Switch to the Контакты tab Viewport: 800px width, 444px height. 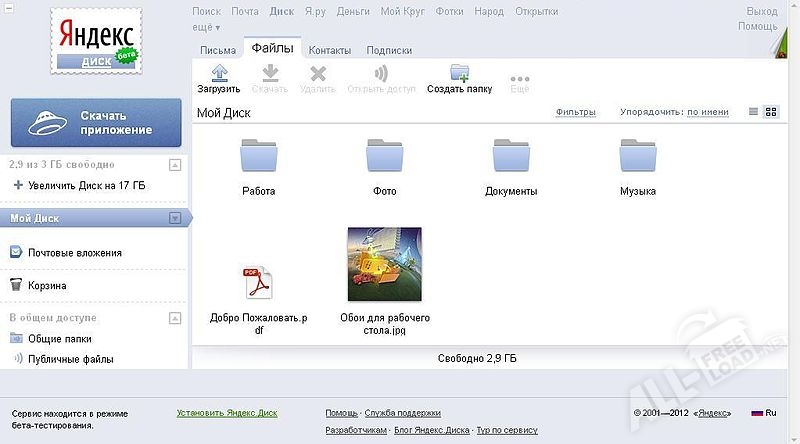click(x=329, y=50)
